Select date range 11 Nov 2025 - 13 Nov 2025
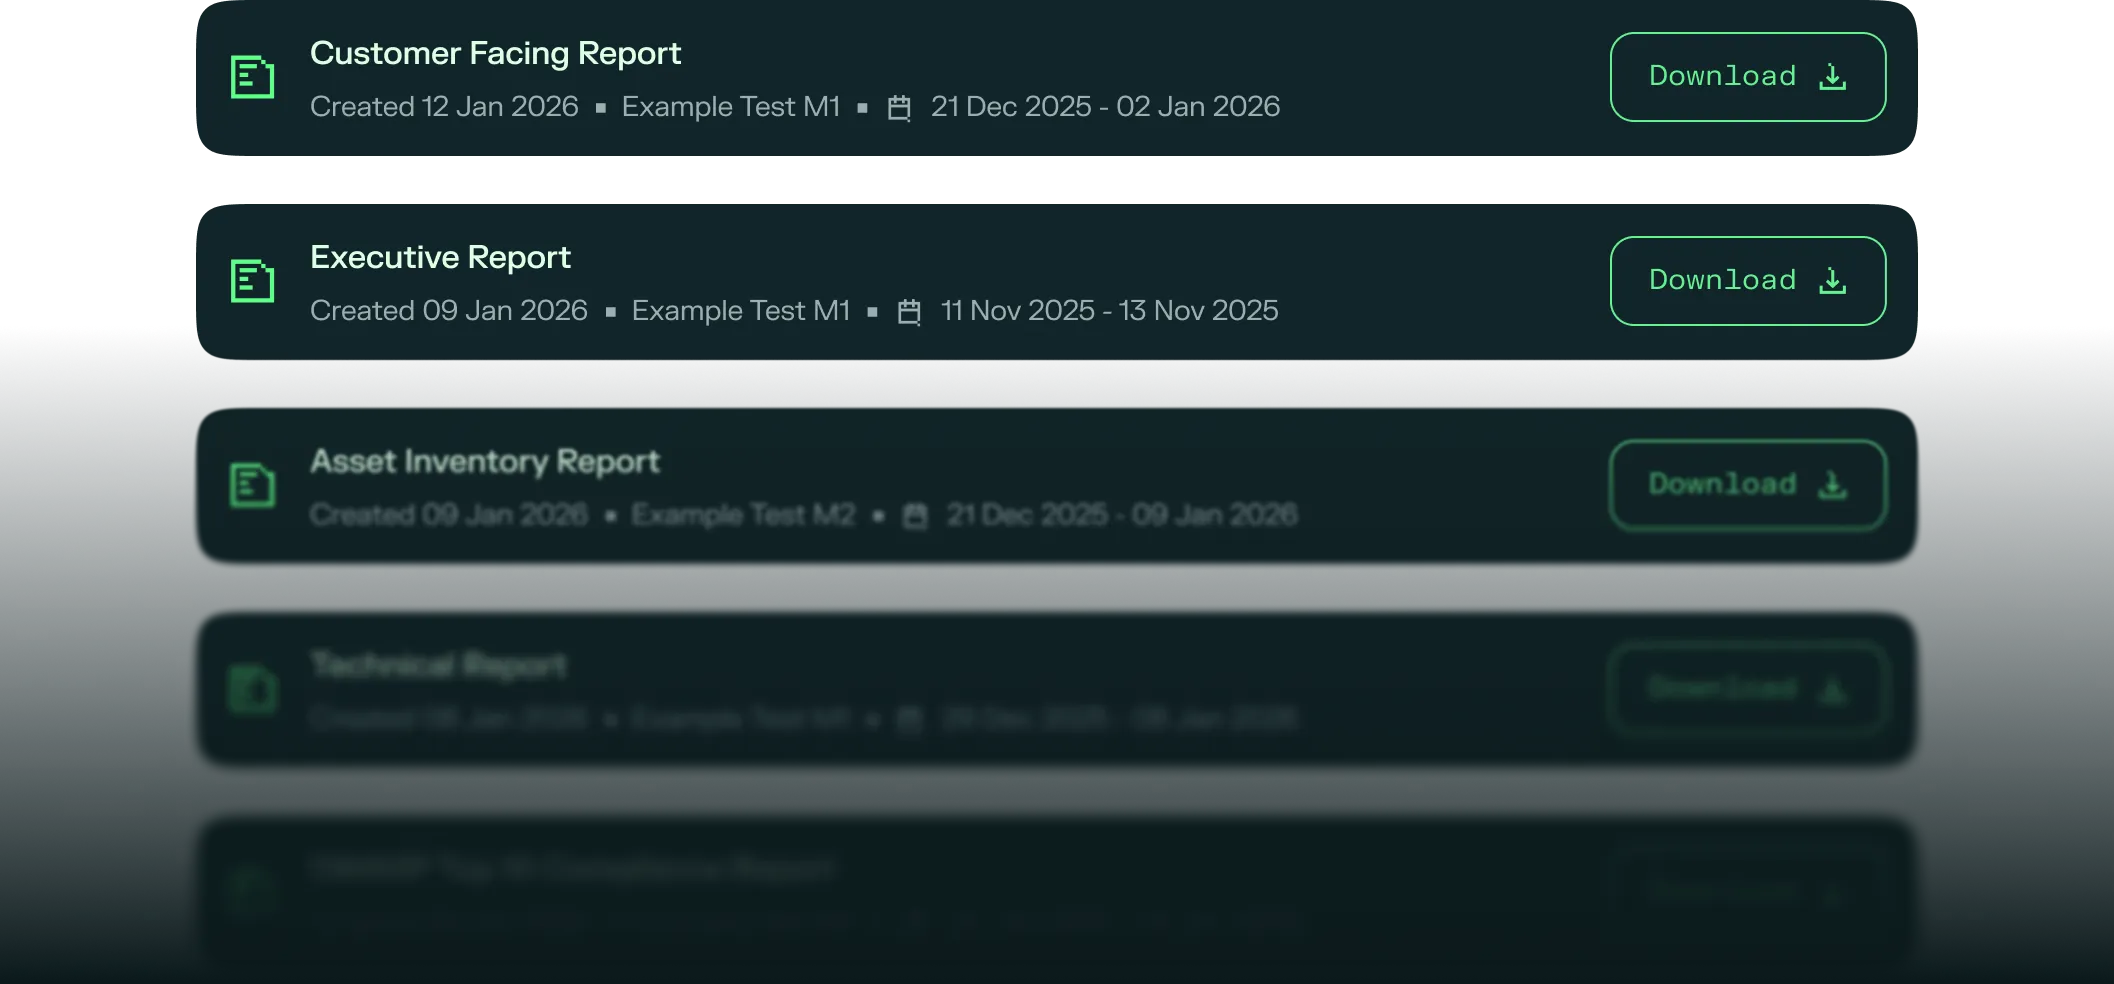The height and width of the screenshot is (984, 2114). point(1109,310)
